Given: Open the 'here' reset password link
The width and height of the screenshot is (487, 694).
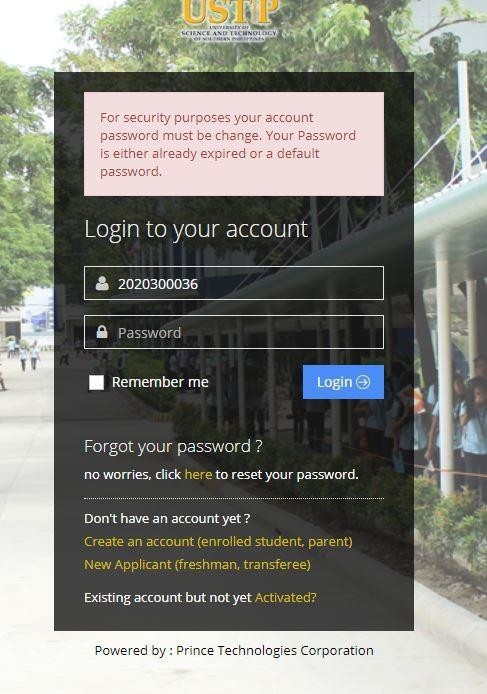Looking at the screenshot, I should click(x=198, y=474).
